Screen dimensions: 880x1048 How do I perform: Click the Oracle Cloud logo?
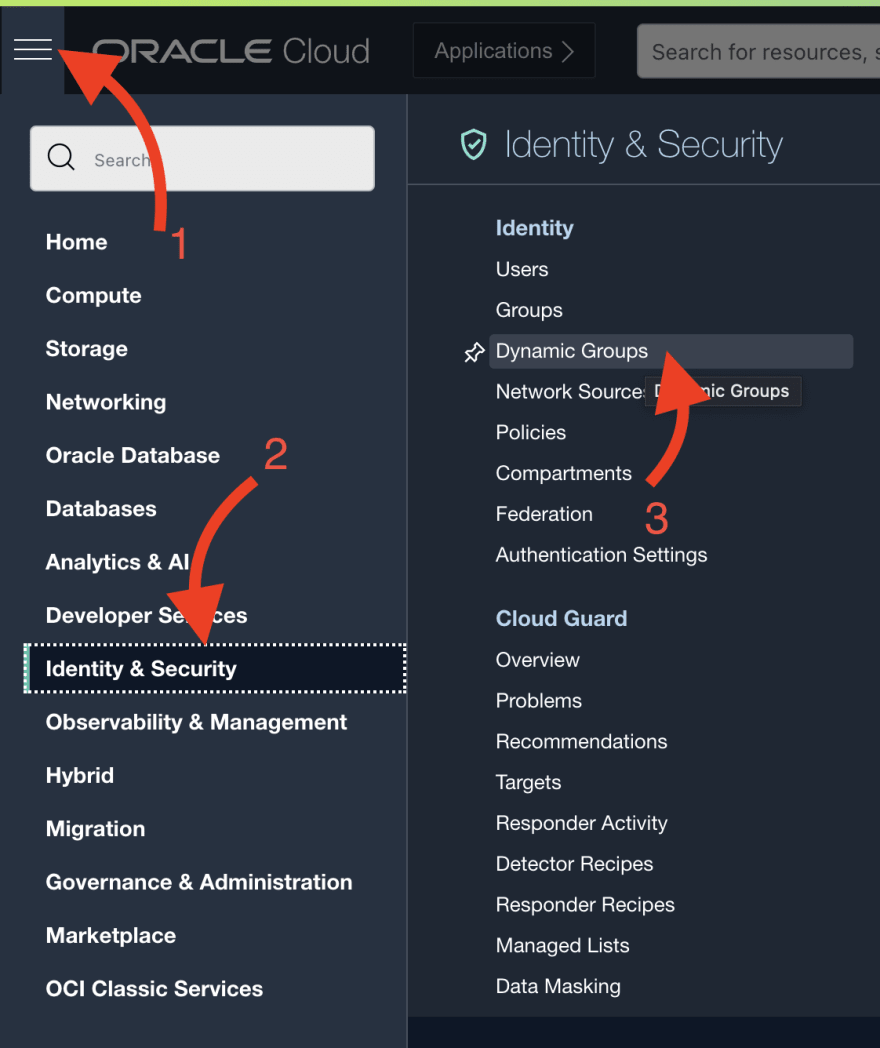(x=231, y=51)
